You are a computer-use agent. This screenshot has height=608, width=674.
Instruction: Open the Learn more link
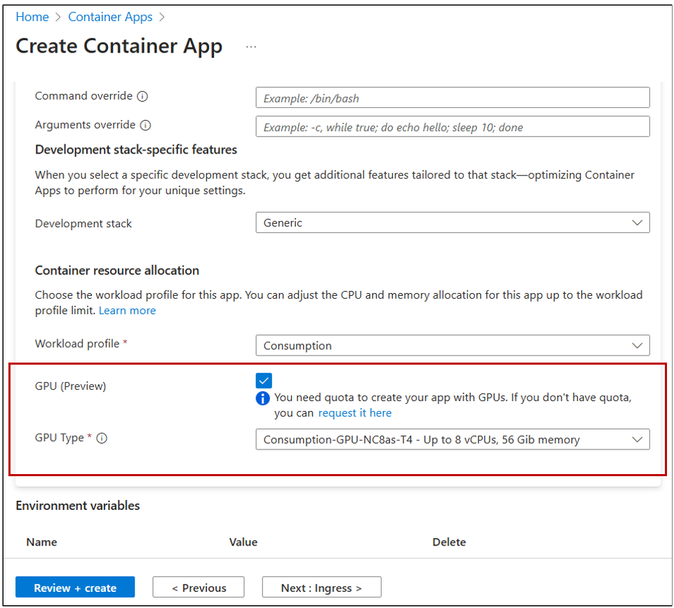(127, 310)
